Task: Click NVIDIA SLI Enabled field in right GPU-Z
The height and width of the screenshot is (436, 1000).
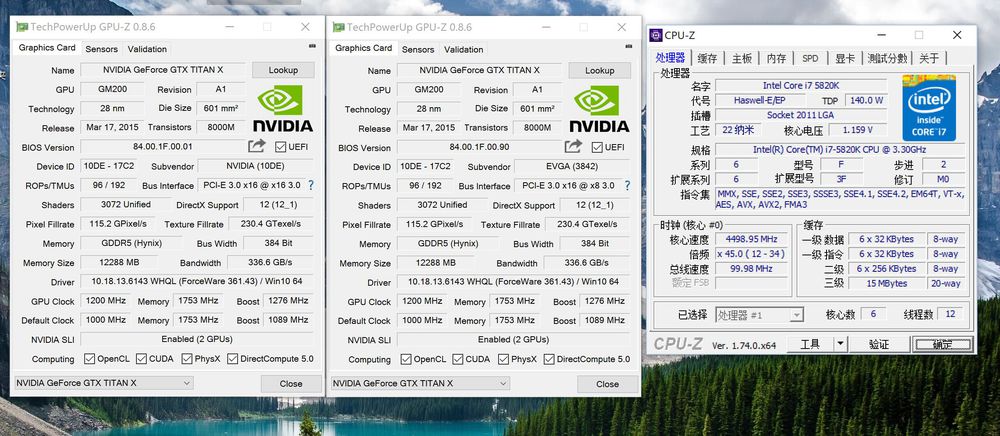Action: (x=513, y=340)
